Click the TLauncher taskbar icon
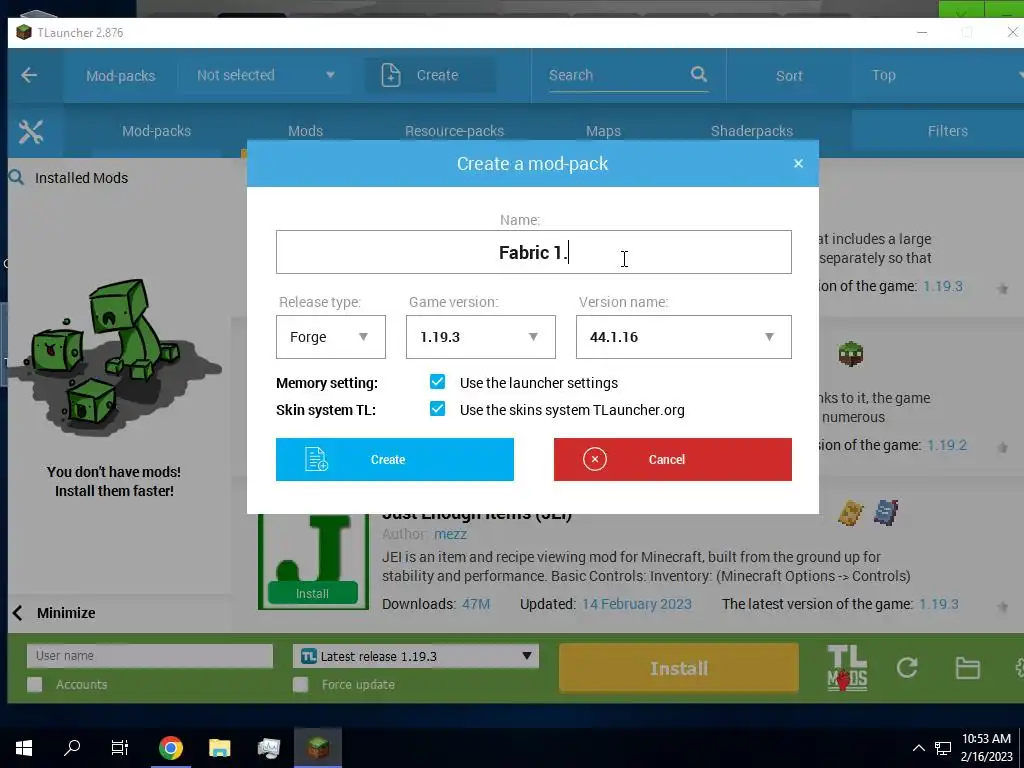 (318, 747)
